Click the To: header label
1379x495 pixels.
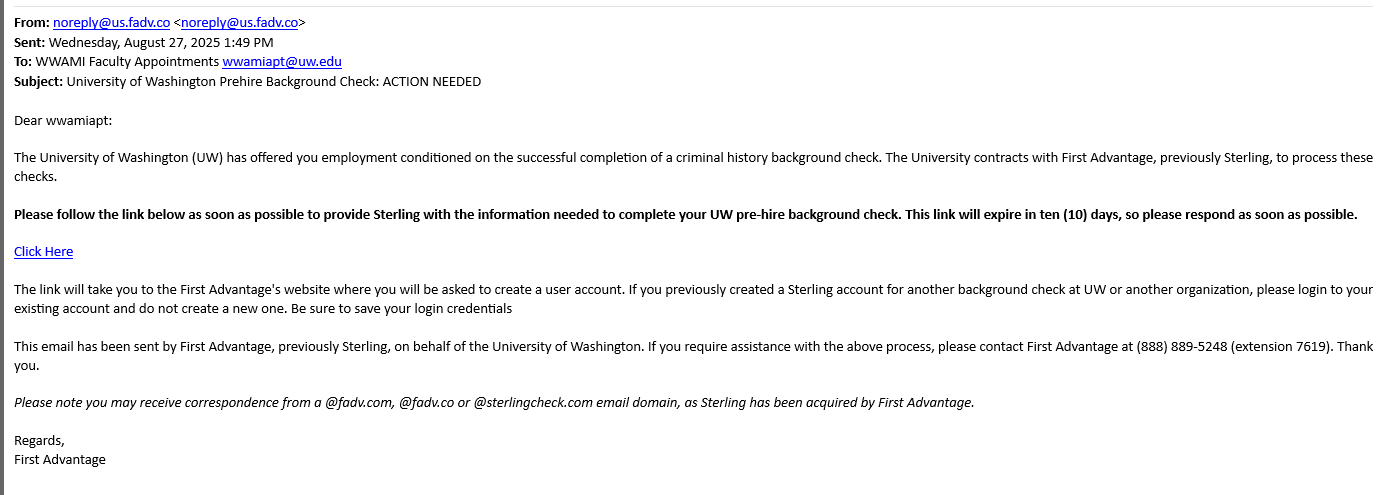(x=23, y=61)
